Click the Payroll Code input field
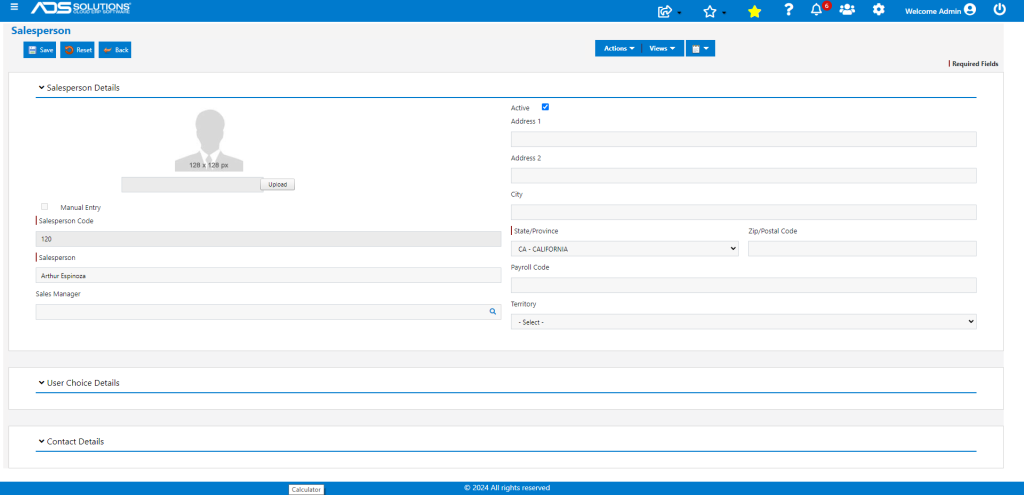1024x495 pixels. point(744,285)
